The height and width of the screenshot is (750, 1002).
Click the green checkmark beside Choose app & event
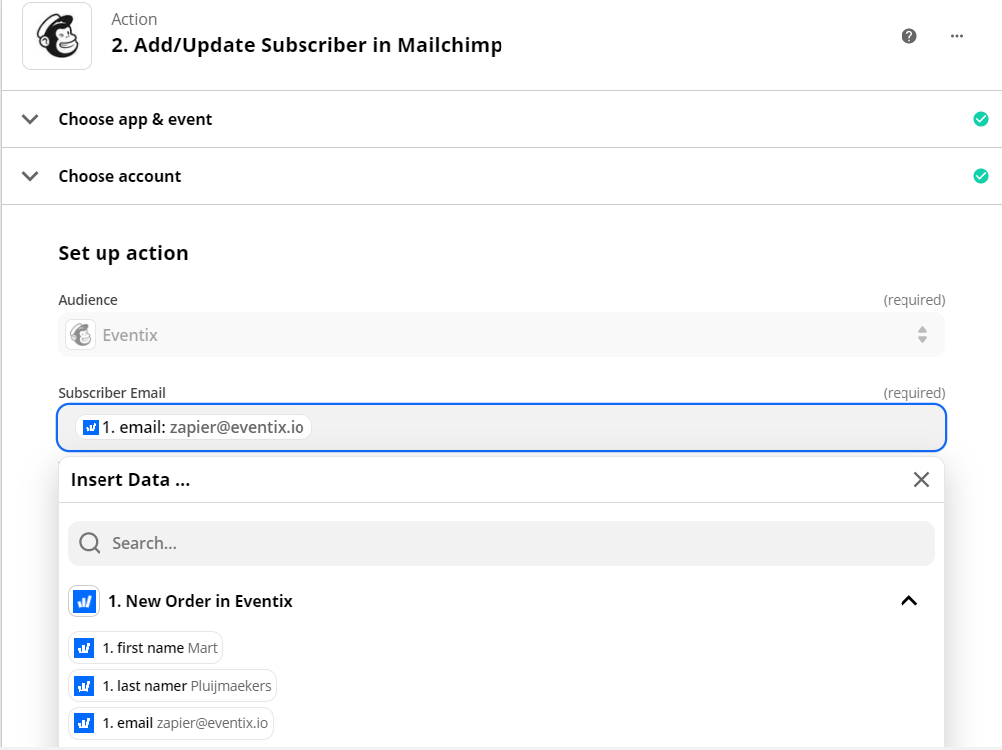pos(980,119)
